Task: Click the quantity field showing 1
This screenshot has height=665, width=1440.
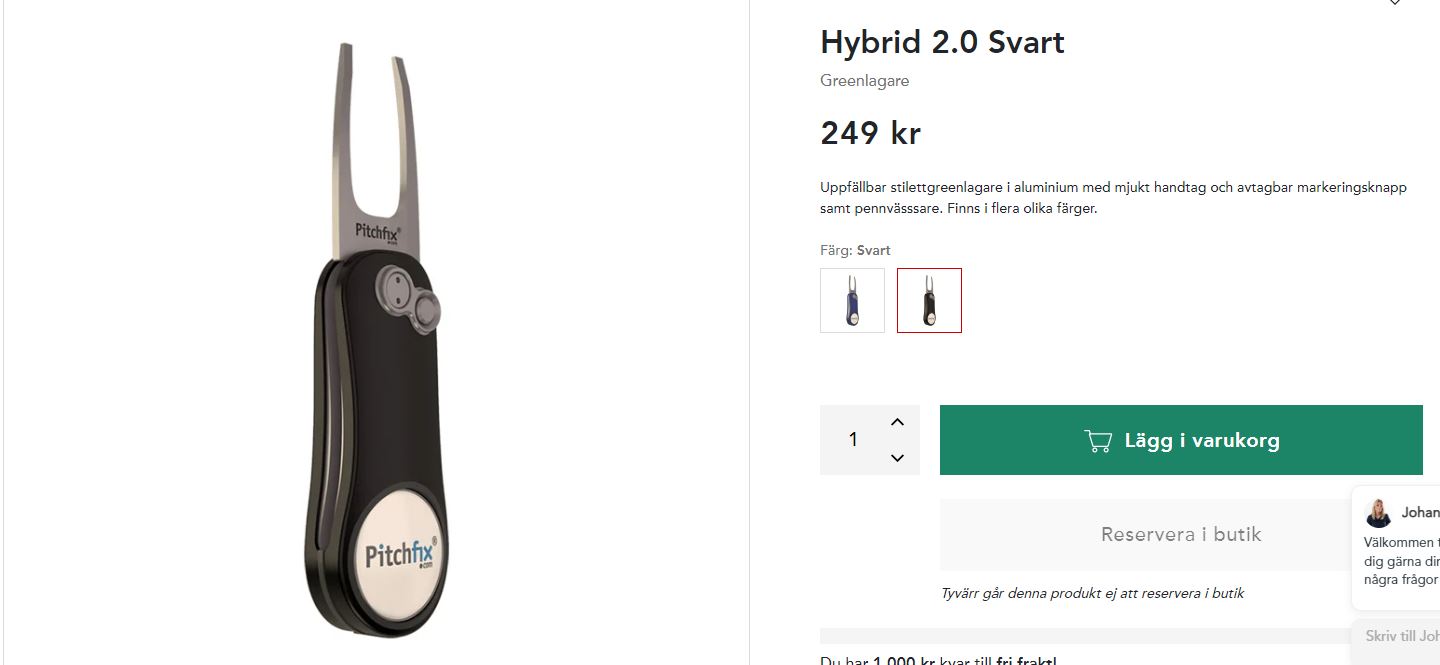Action: 853,440
